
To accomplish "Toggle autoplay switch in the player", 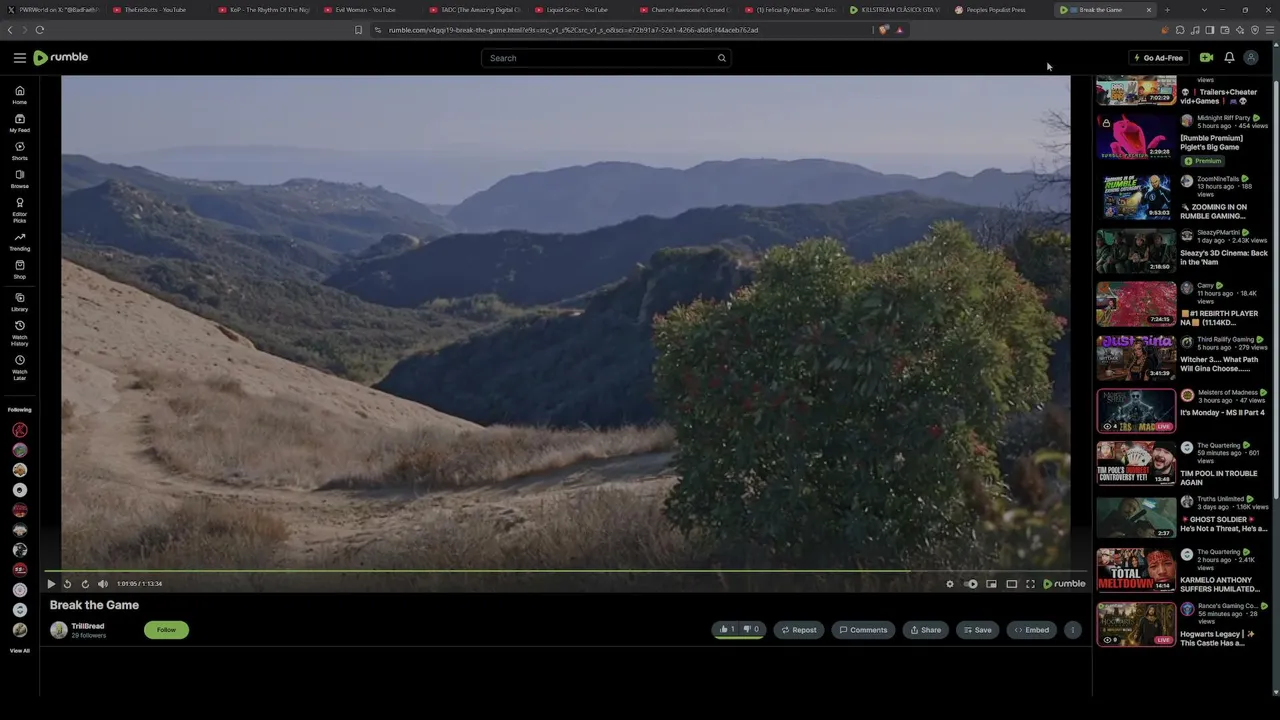I will point(971,584).
